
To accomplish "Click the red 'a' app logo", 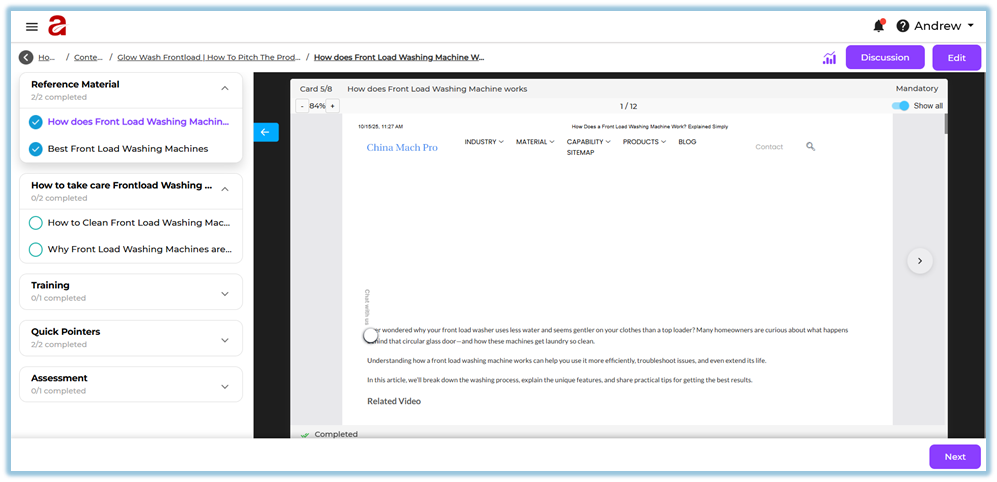I will 57,26.
